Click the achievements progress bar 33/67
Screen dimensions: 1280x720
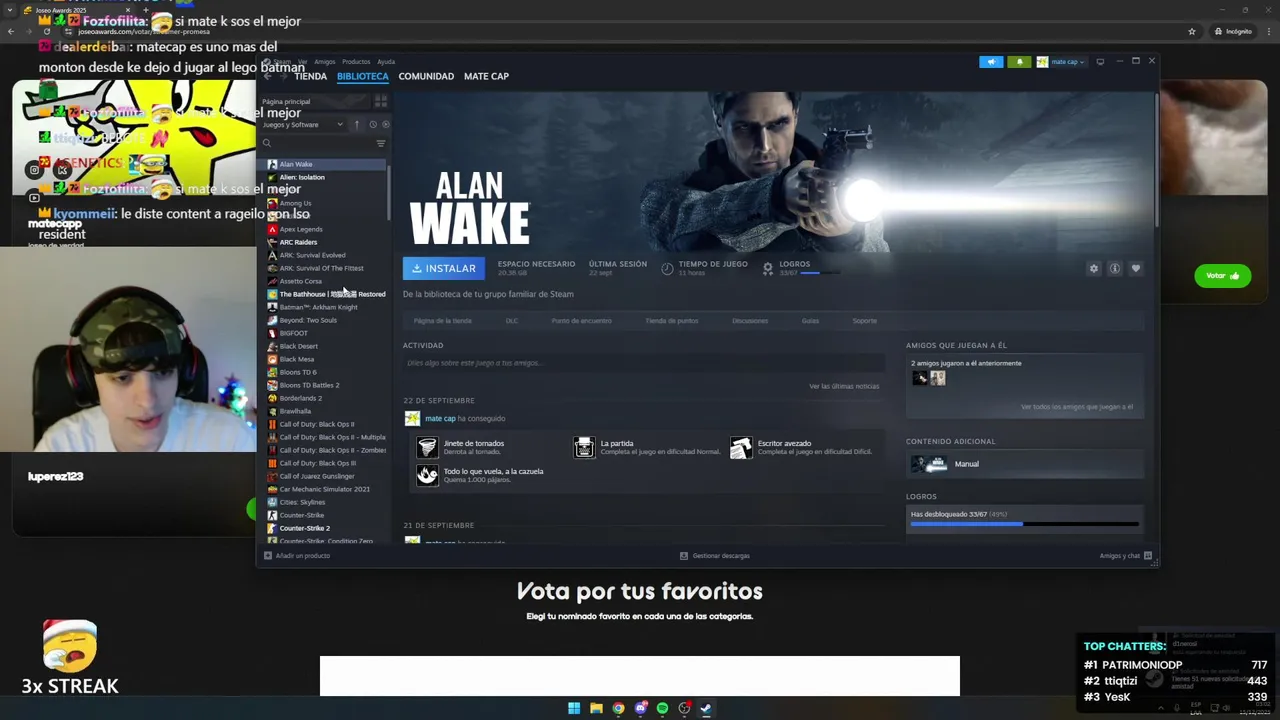click(1025, 524)
